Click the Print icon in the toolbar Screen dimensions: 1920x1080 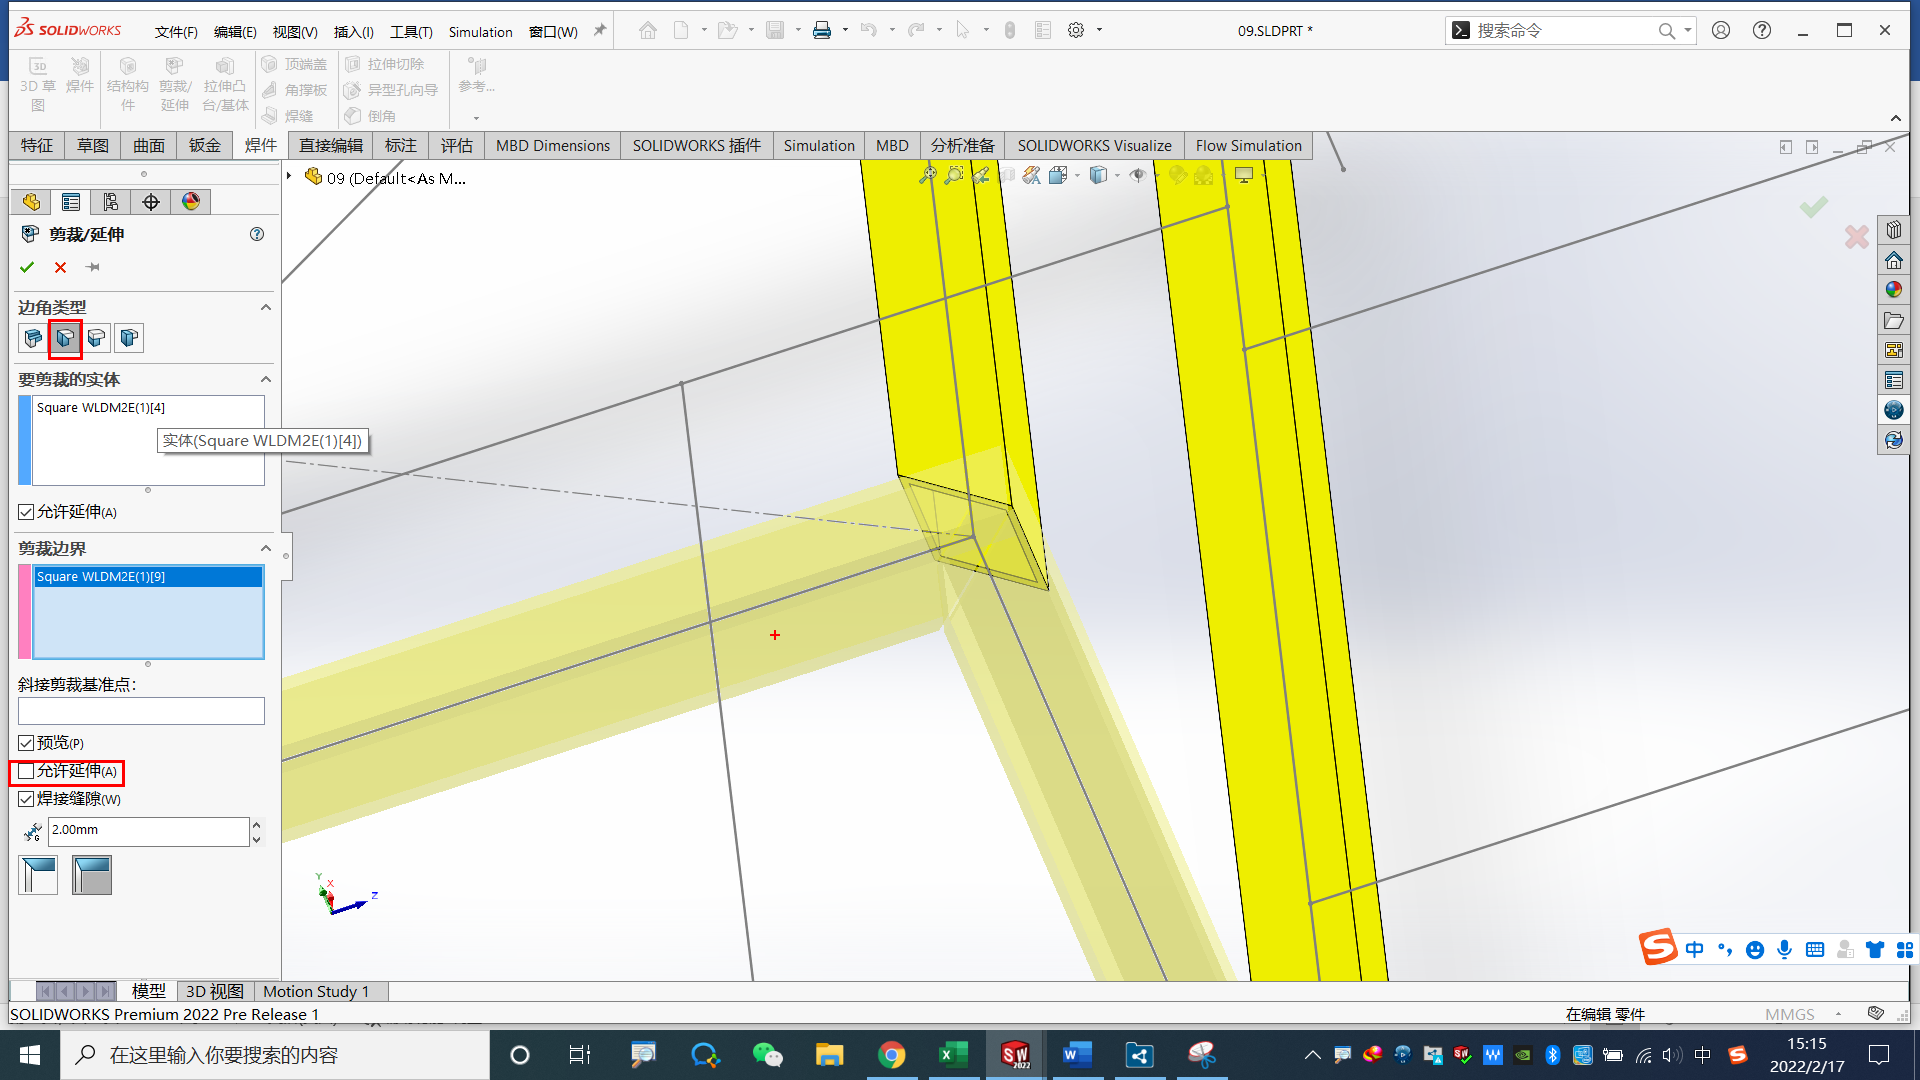(x=822, y=30)
